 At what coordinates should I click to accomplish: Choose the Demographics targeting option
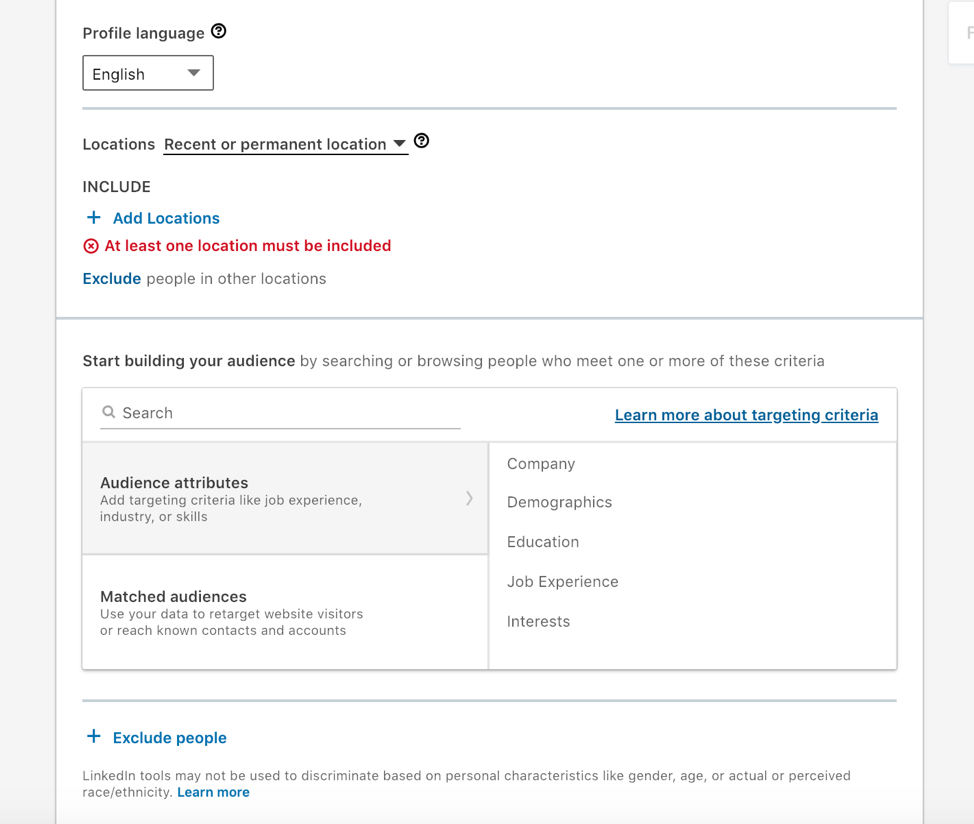pyautogui.click(x=559, y=502)
